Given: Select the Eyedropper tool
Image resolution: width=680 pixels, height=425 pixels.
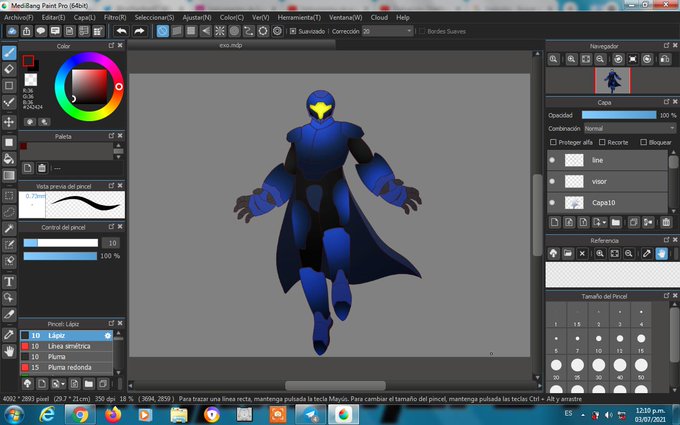Looking at the screenshot, I should (x=9, y=334).
